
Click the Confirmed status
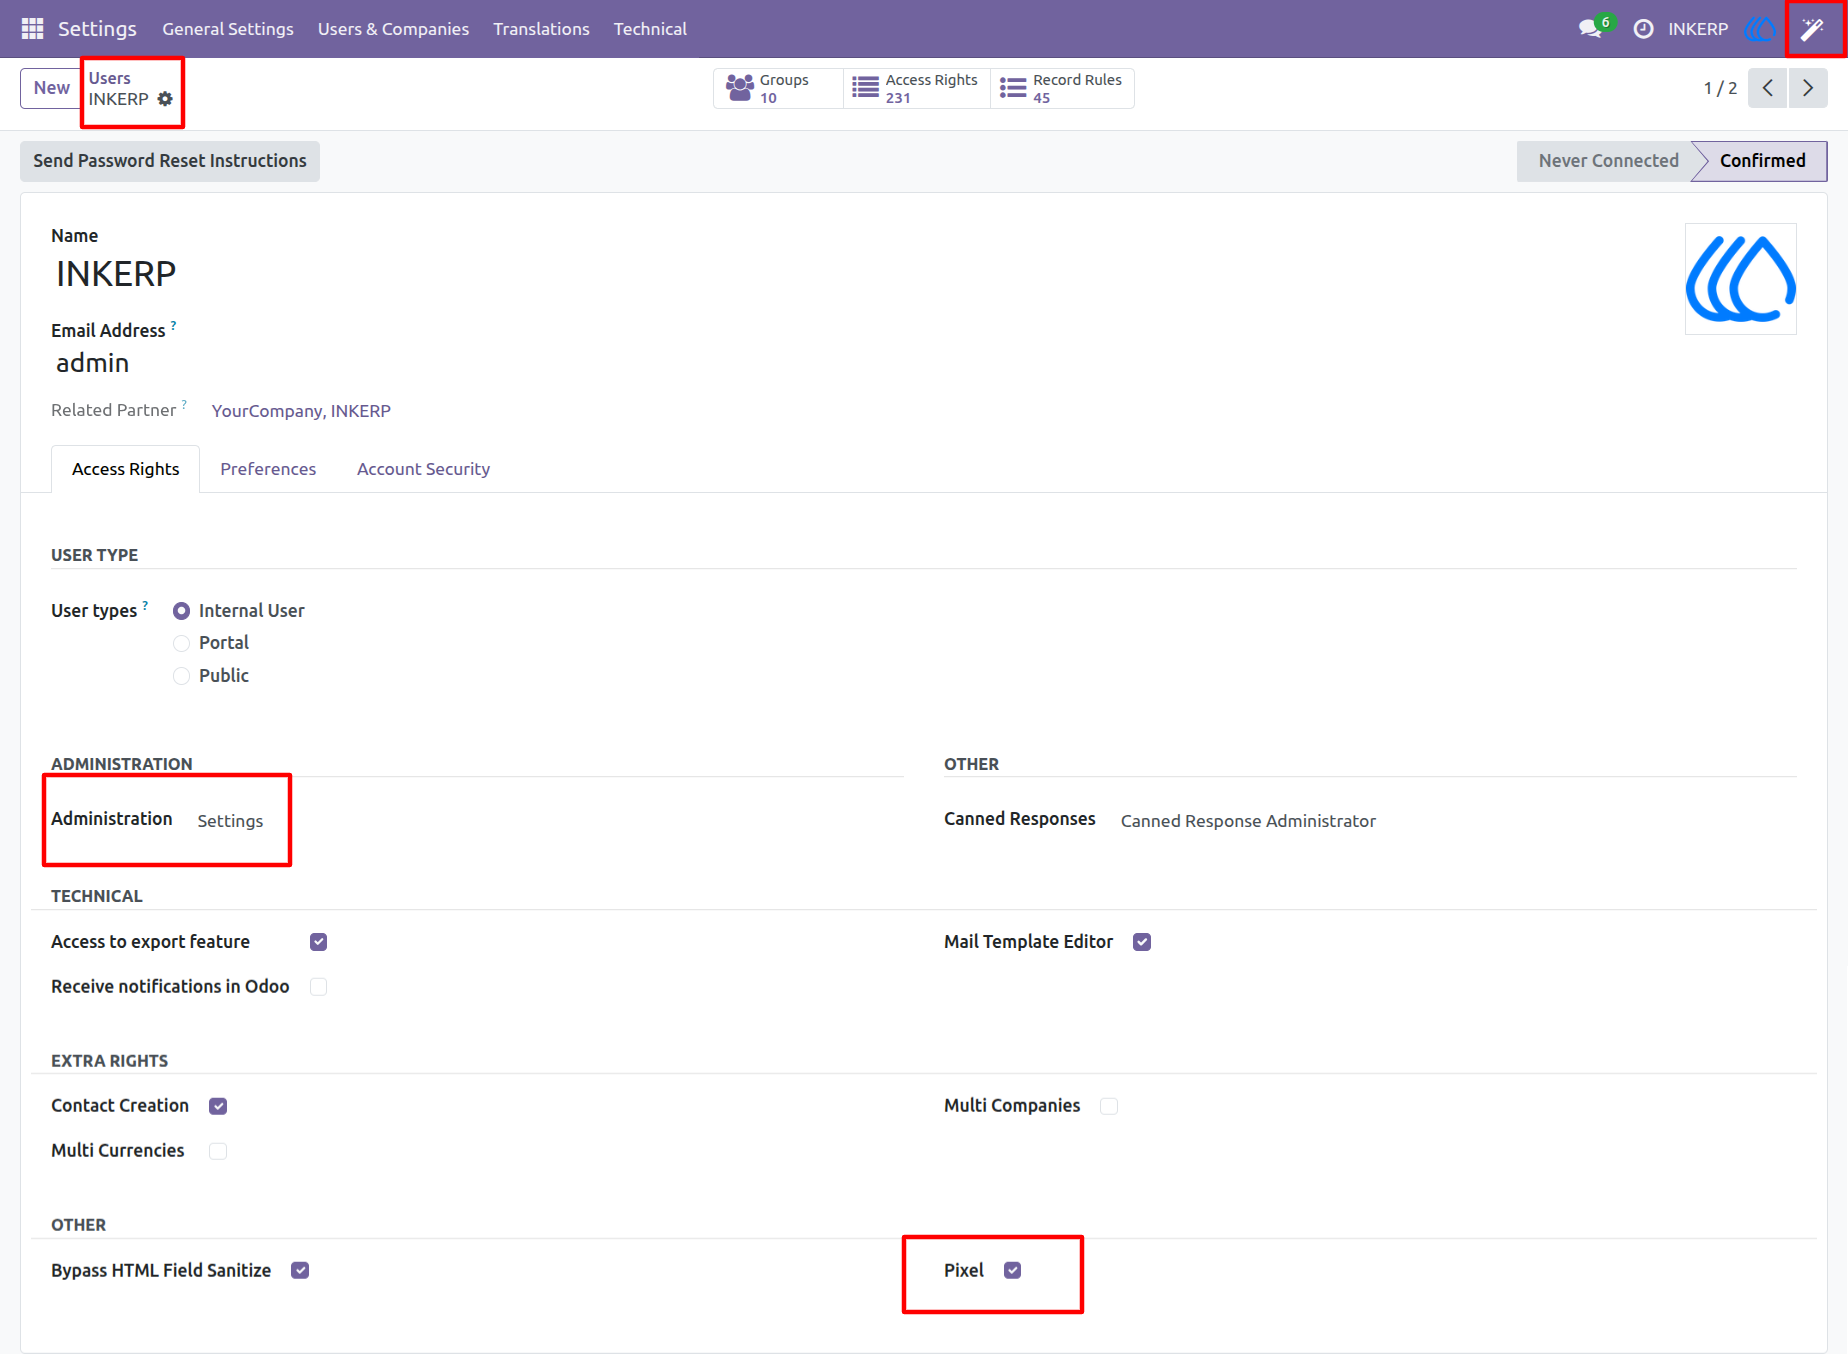pyautogui.click(x=1762, y=161)
